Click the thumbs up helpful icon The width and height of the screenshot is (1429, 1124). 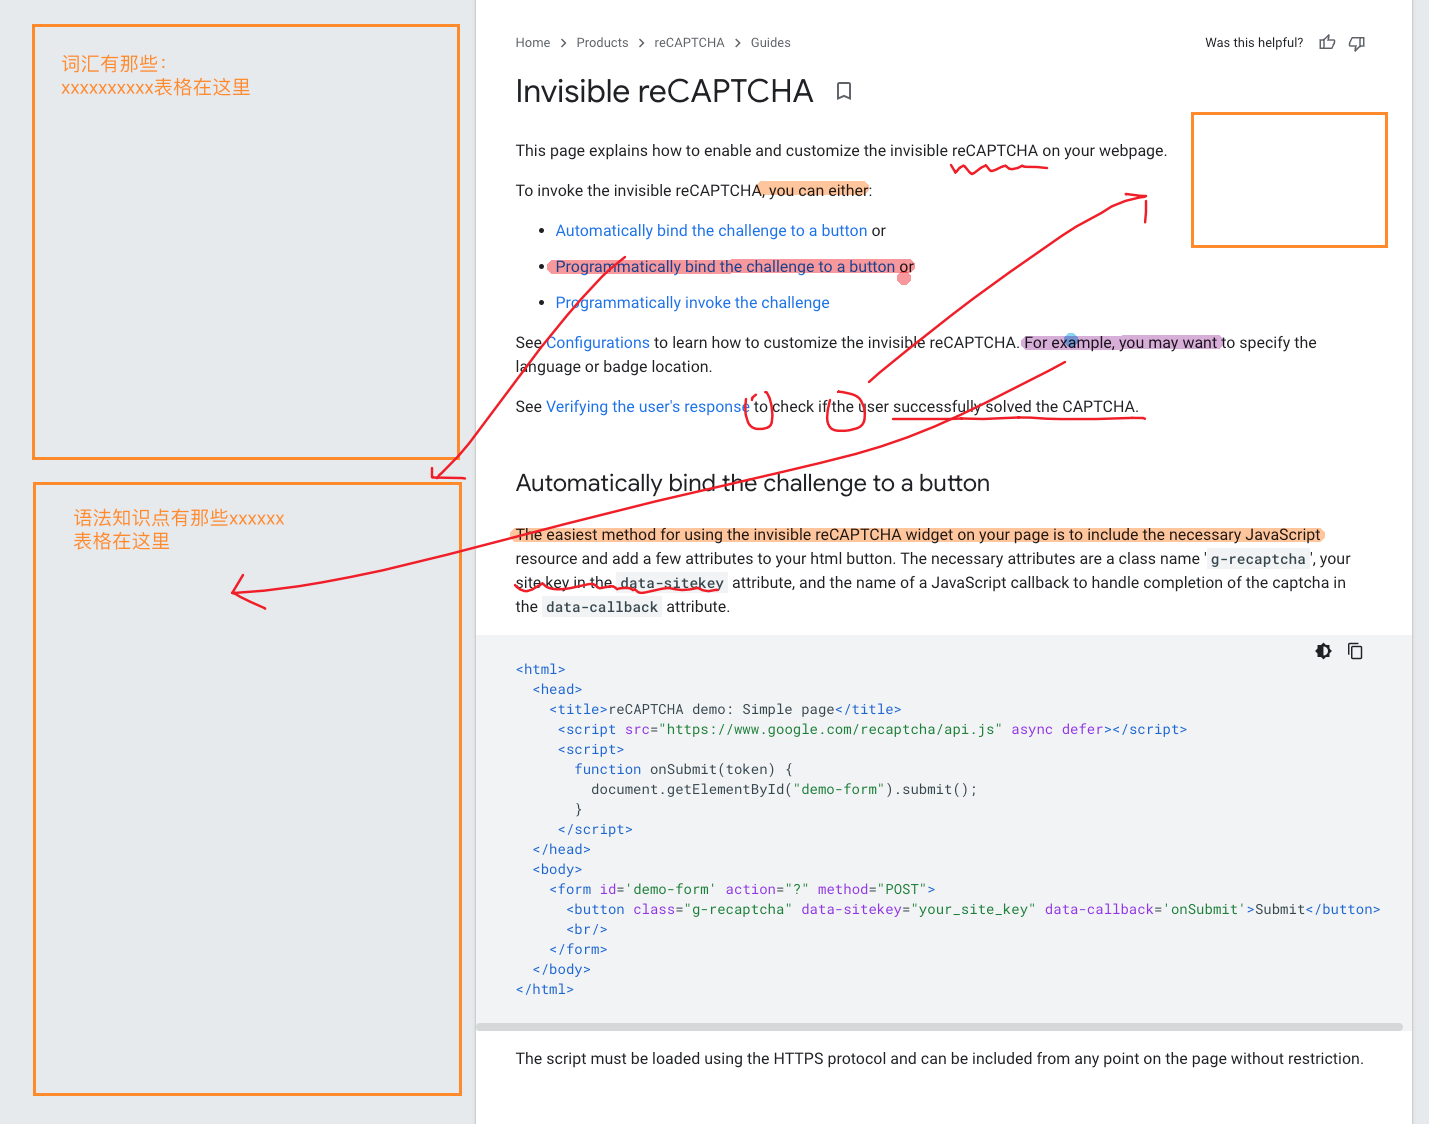[x=1327, y=42]
